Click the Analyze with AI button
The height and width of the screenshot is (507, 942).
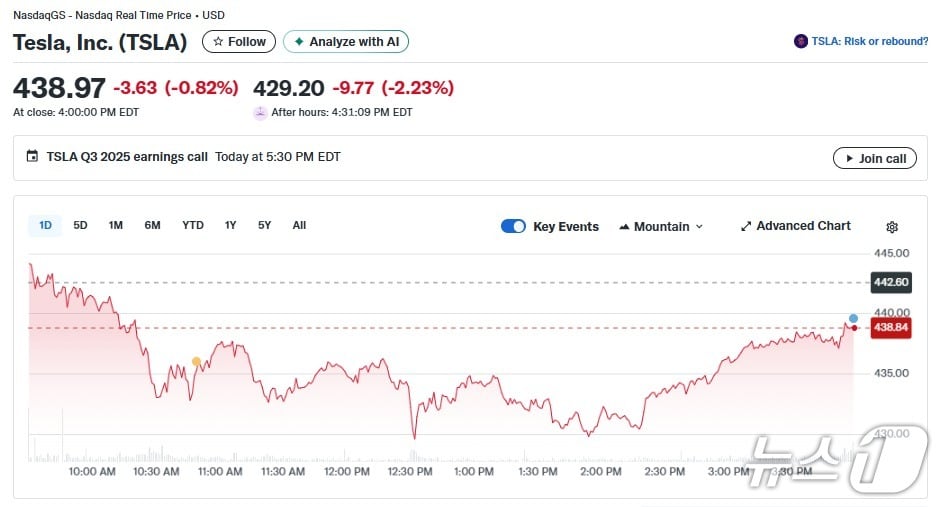pos(346,42)
